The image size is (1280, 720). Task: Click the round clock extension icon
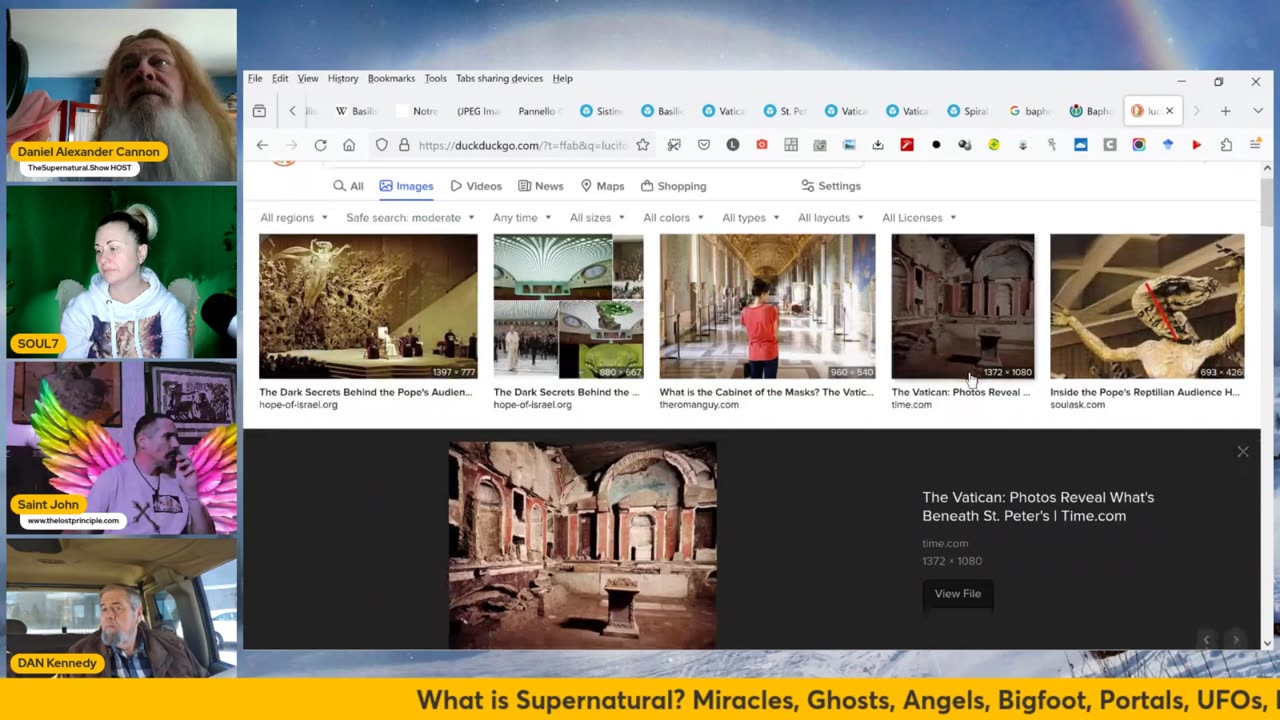733,145
